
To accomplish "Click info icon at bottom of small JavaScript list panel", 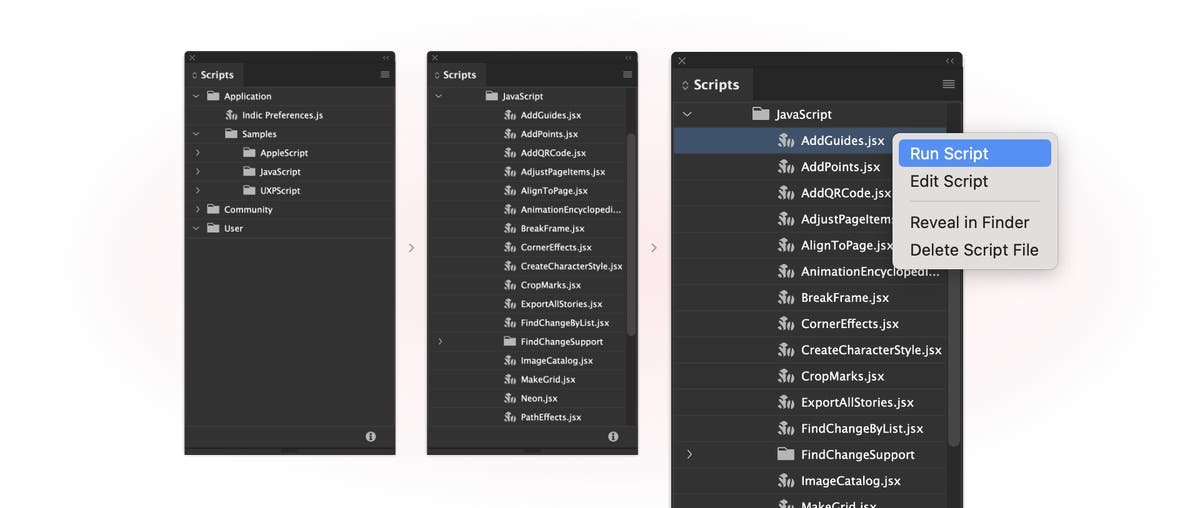I will pyautogui.click(x=612, y=437).
